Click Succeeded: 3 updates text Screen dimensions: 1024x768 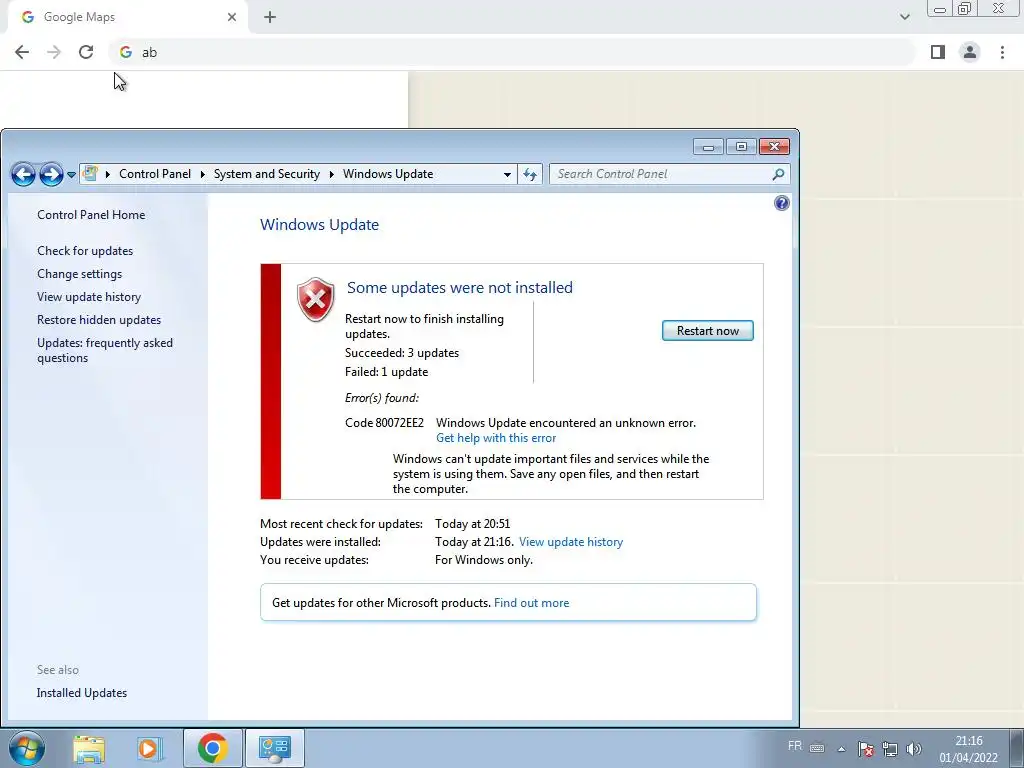tap(402, 353)
